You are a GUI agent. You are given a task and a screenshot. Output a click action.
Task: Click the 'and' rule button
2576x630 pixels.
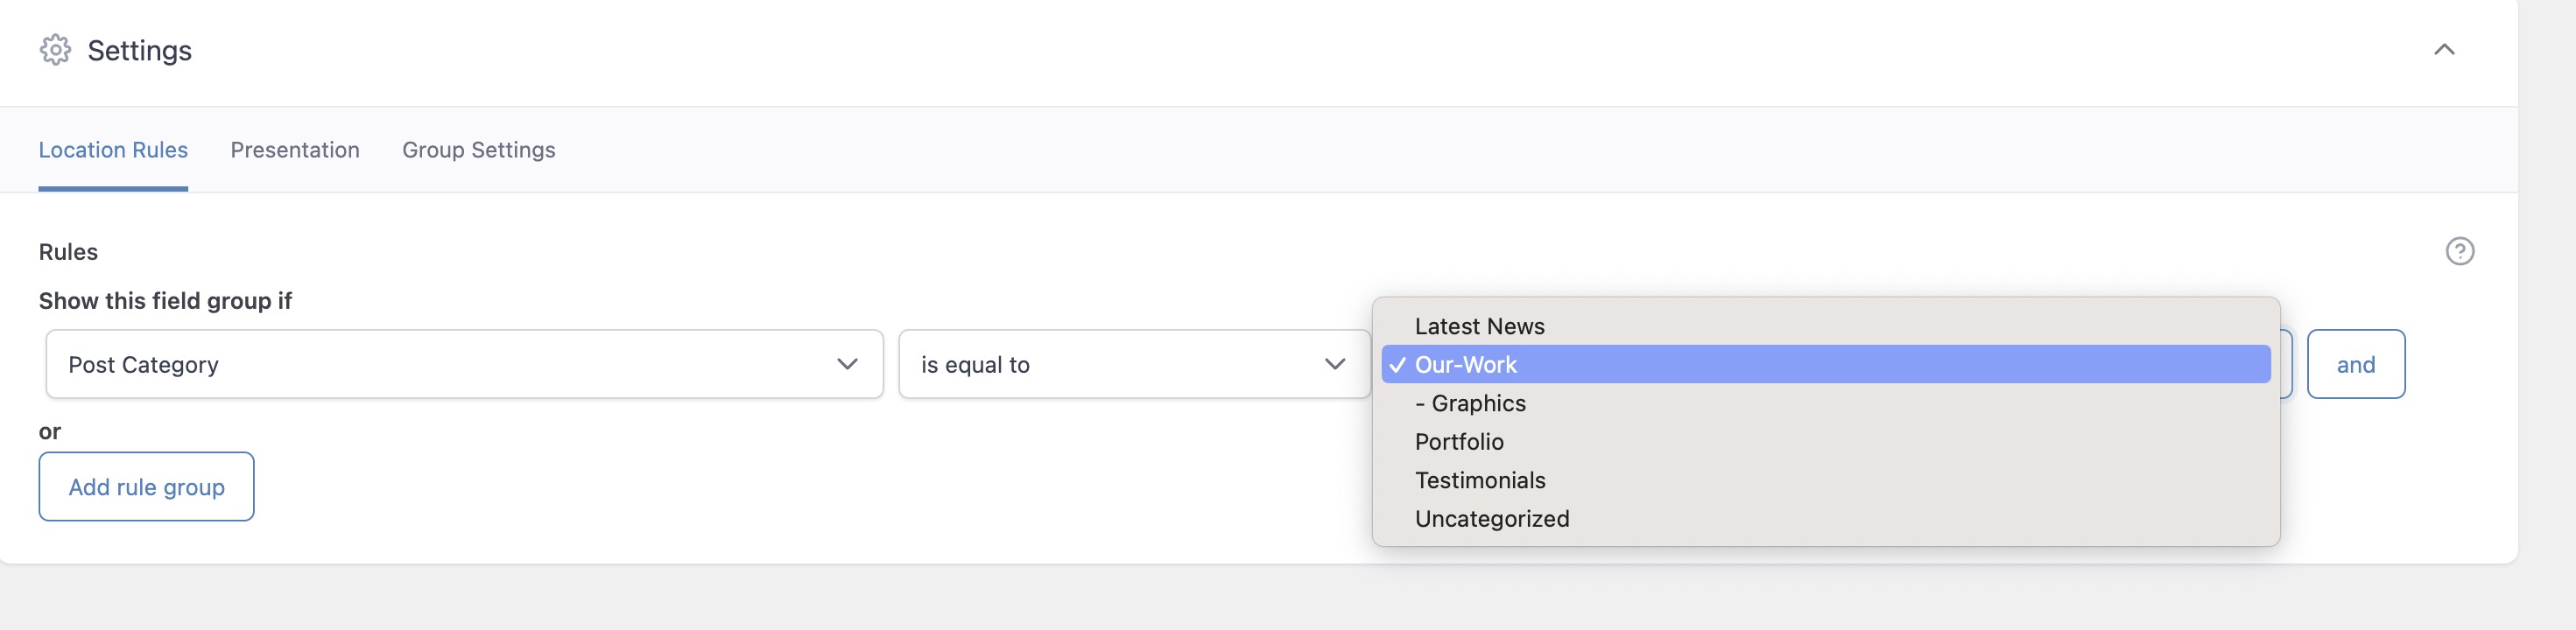tap(2355, 364)
